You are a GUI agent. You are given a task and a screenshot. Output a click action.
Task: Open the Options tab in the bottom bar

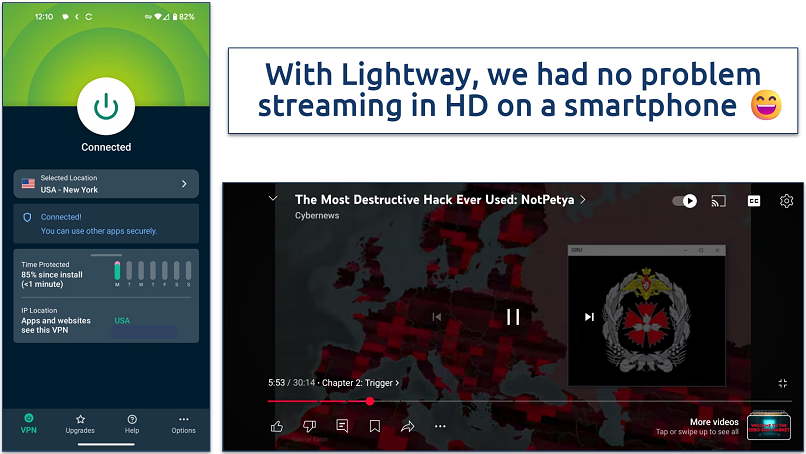click(183, 423)
